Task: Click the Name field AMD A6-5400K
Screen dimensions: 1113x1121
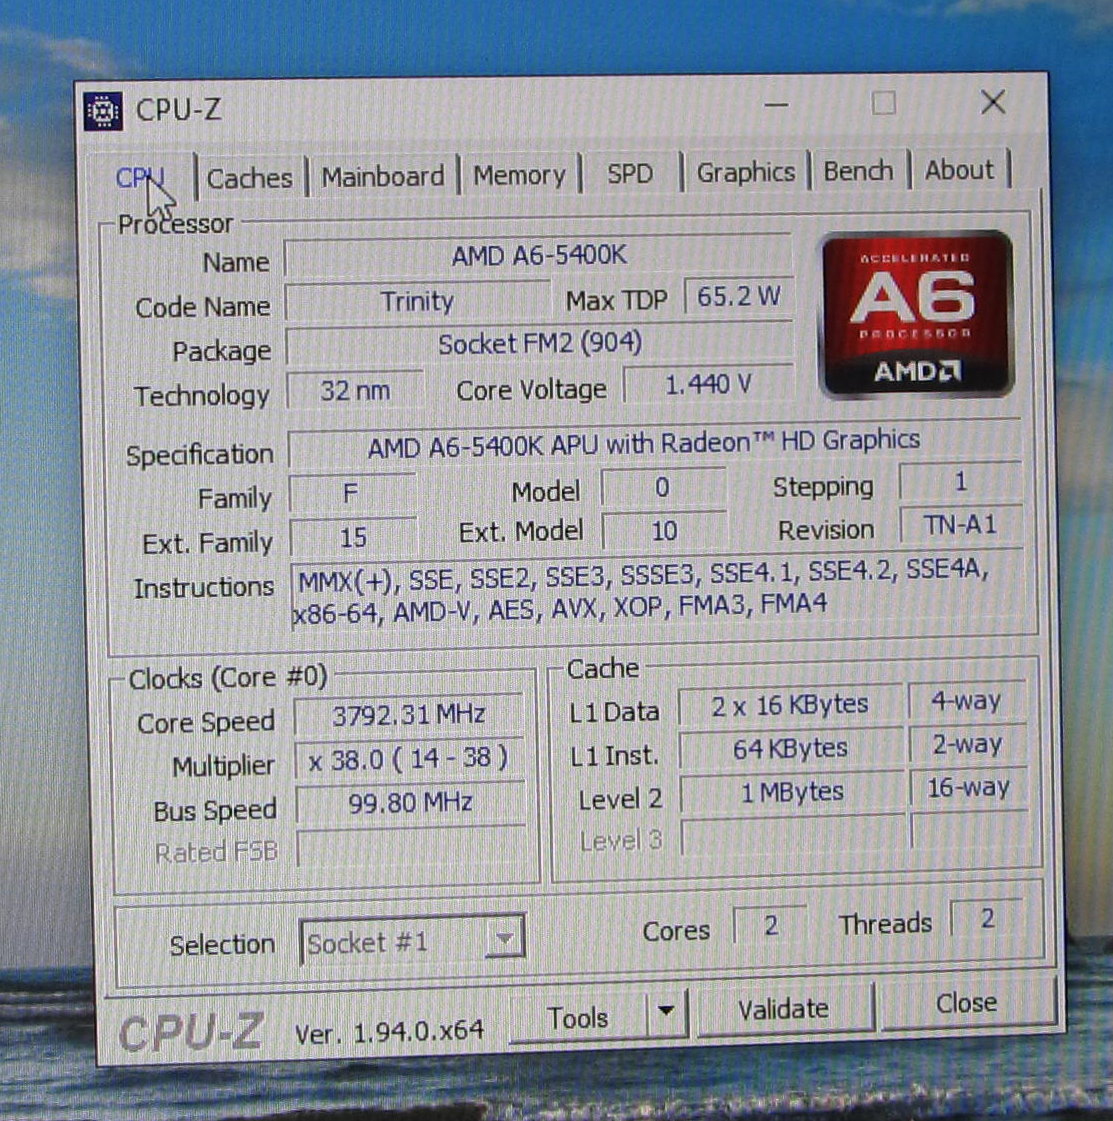Action: click(x=538, y=255)
